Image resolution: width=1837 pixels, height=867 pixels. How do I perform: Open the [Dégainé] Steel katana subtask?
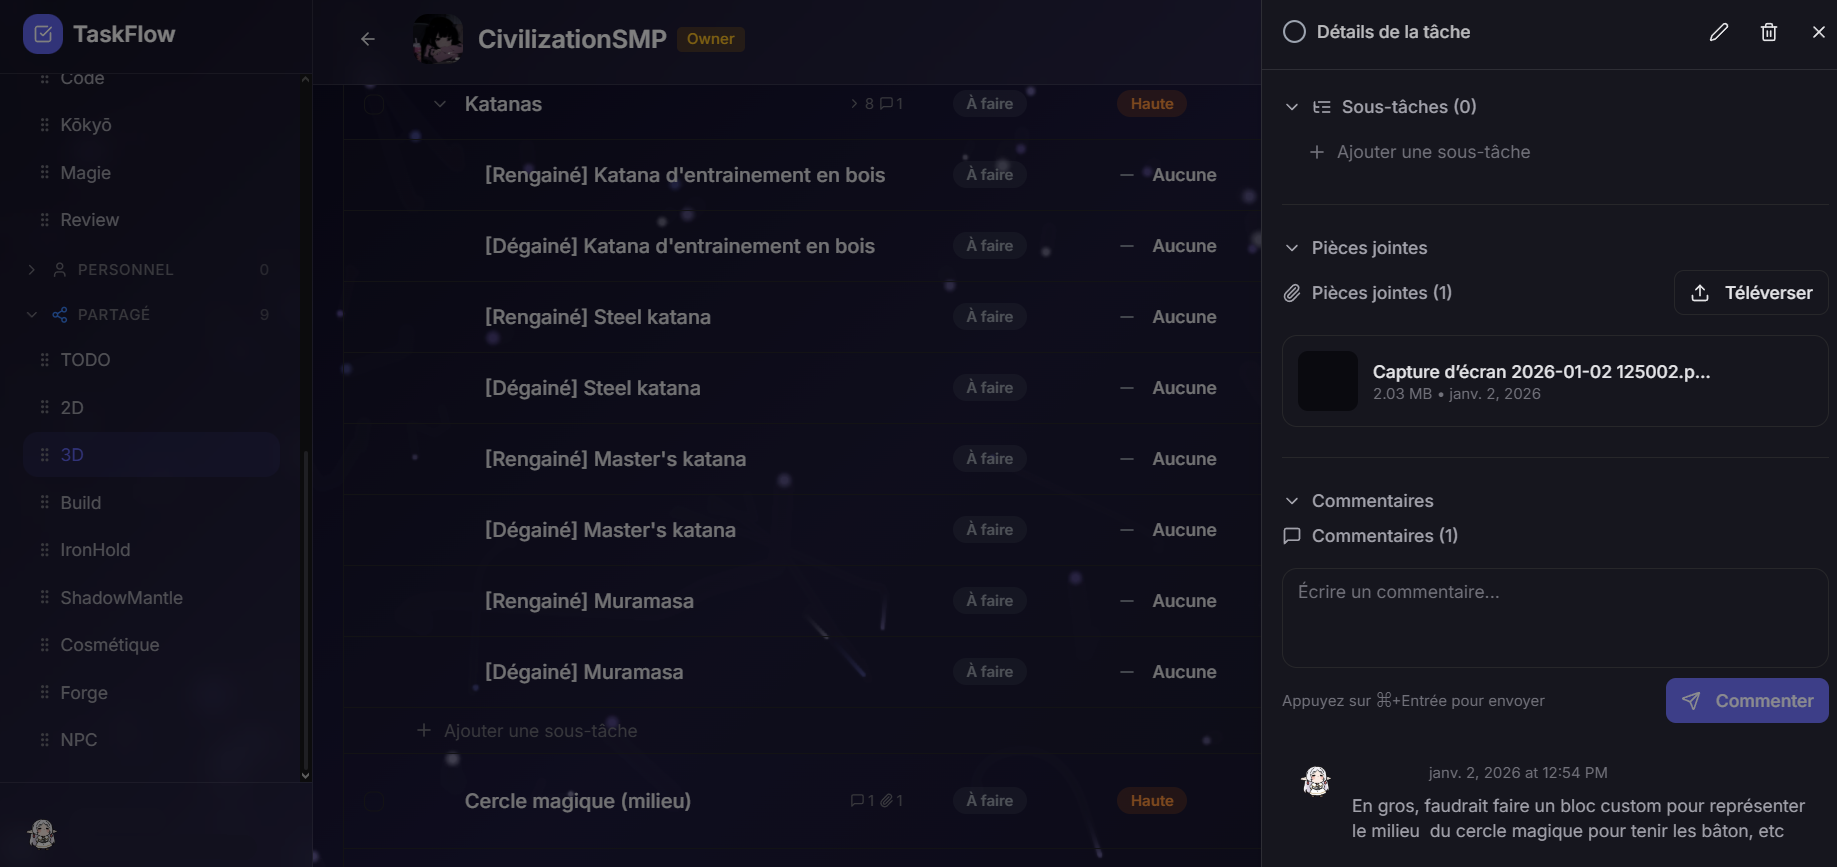pyautogui.click(x=593, y=388)
